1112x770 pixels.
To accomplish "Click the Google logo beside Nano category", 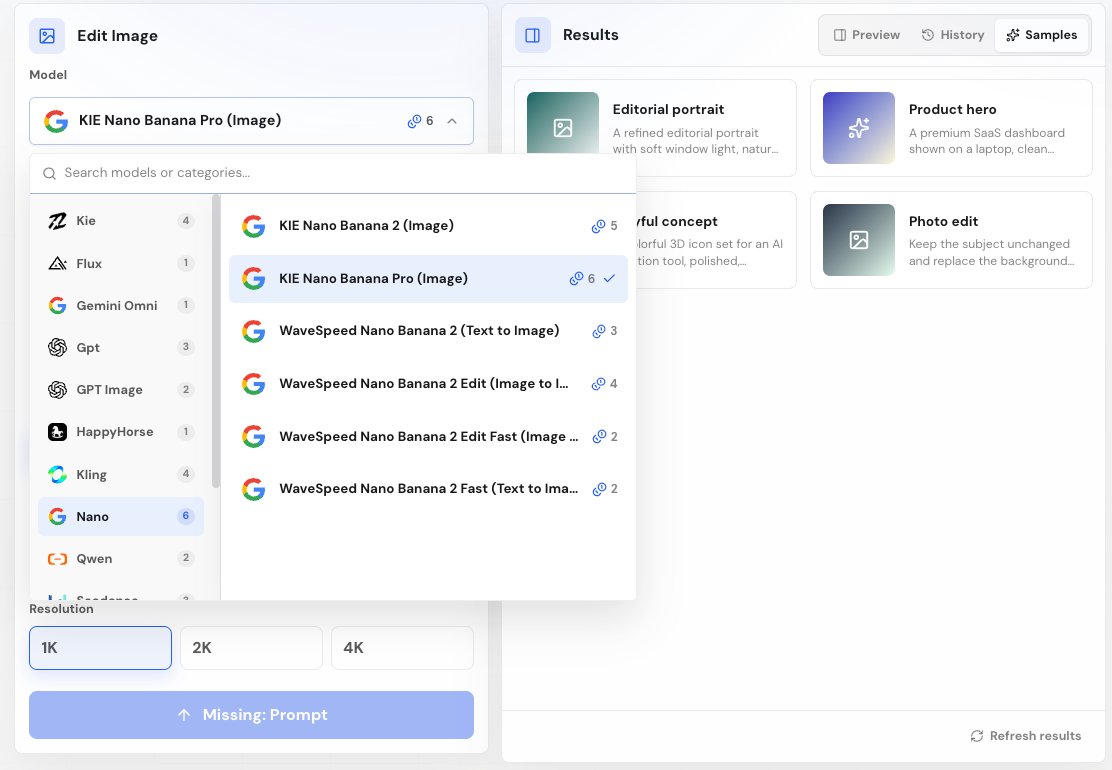I will tap(57, 516).
